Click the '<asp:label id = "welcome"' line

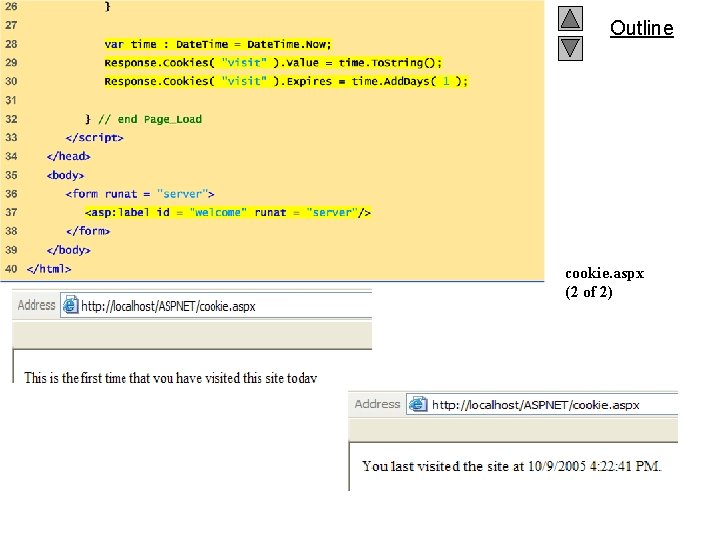pos(228,213)
